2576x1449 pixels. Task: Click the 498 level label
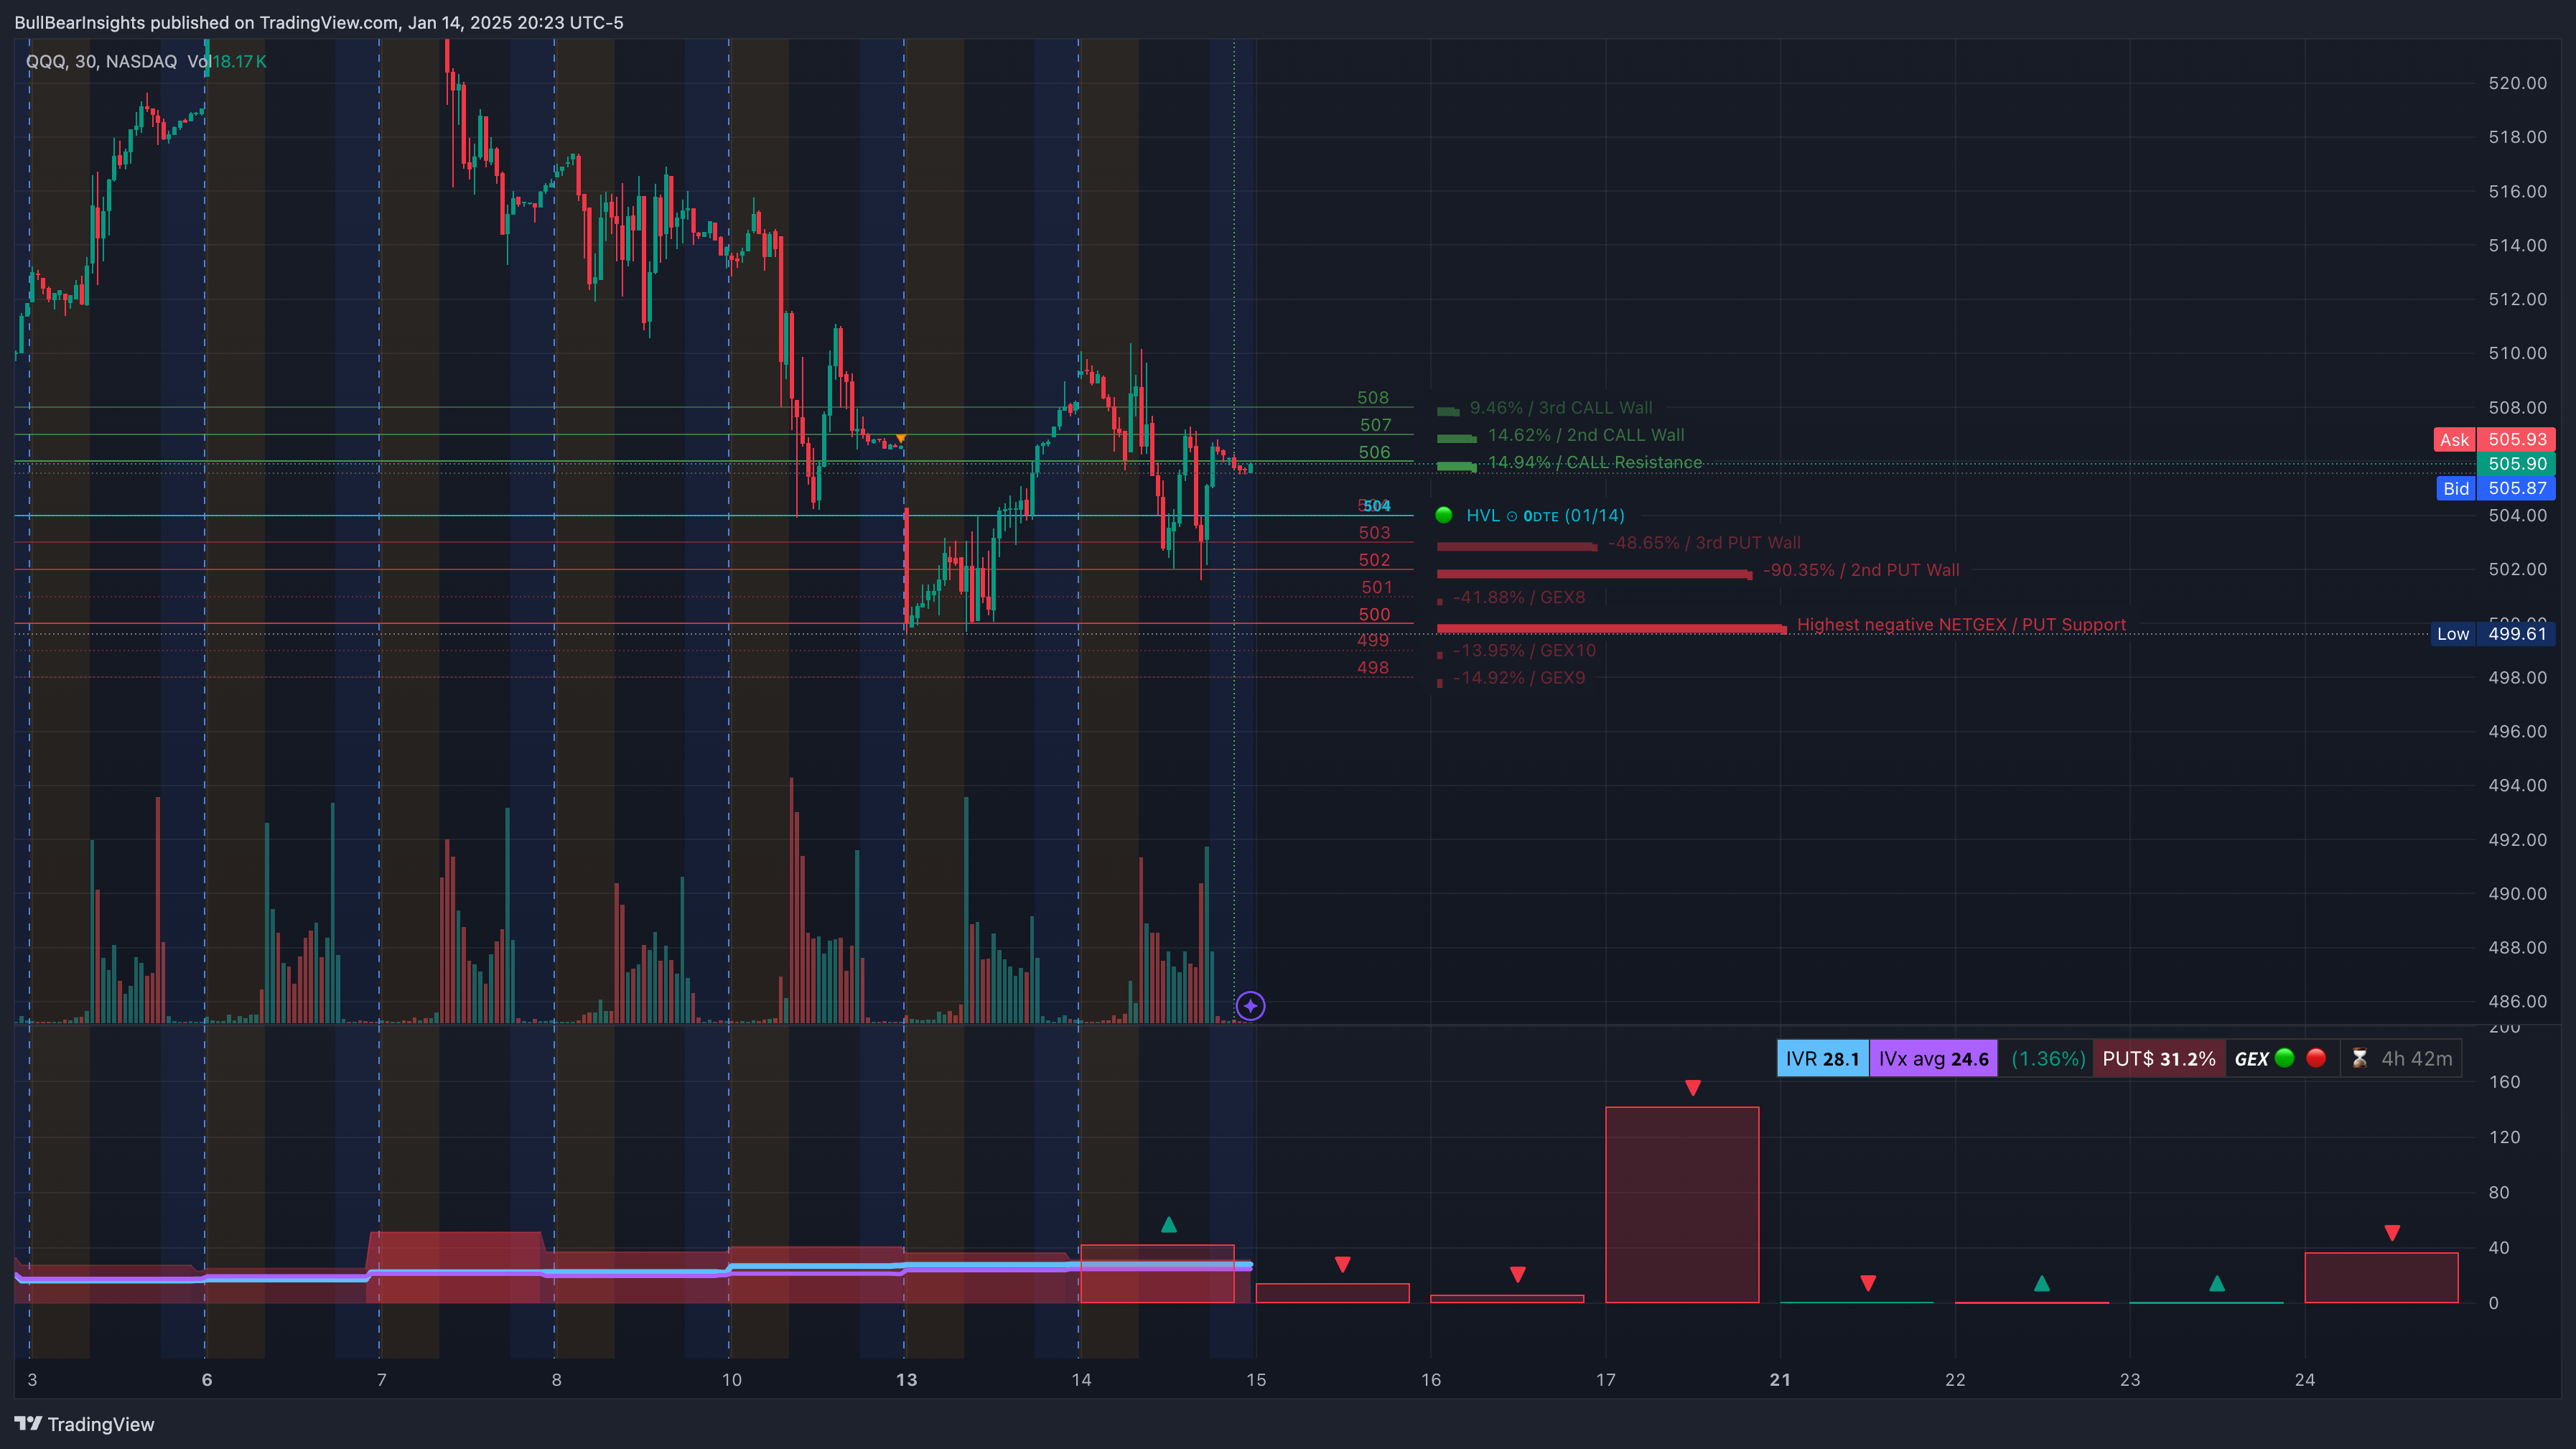[x=1373, y=668]
